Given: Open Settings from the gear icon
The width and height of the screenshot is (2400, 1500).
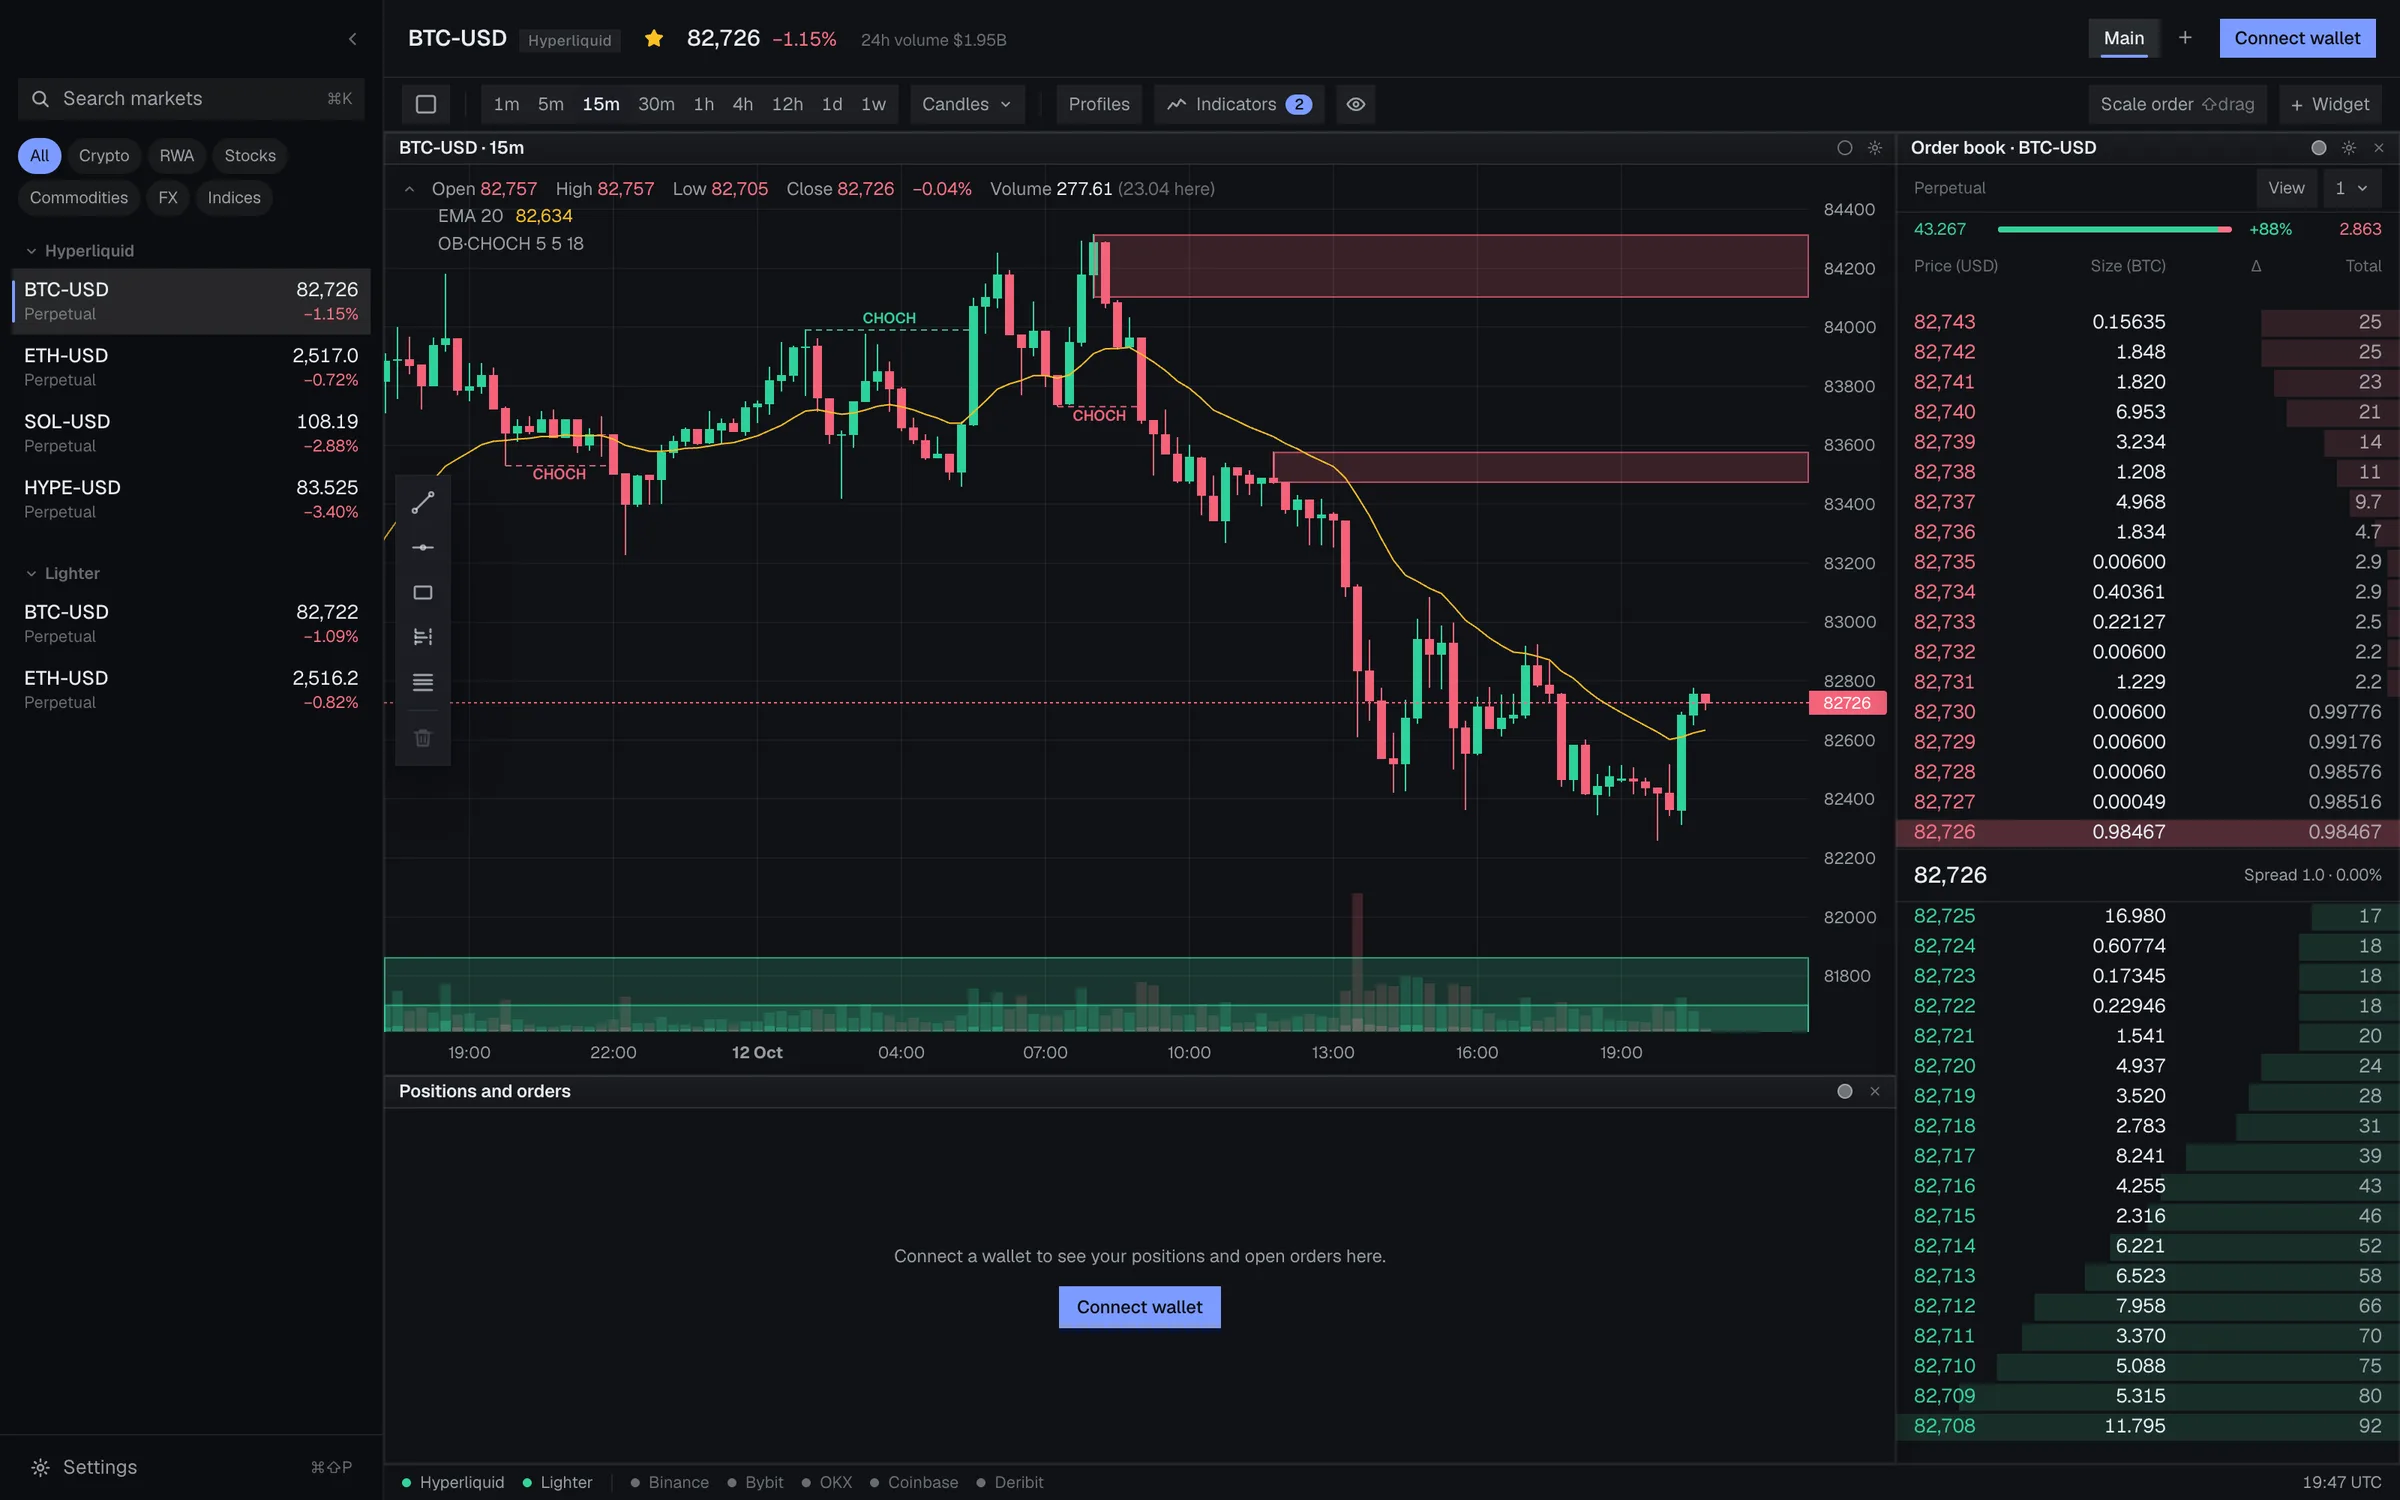Looking at the screenshot, I should [x=40, y=1467].
